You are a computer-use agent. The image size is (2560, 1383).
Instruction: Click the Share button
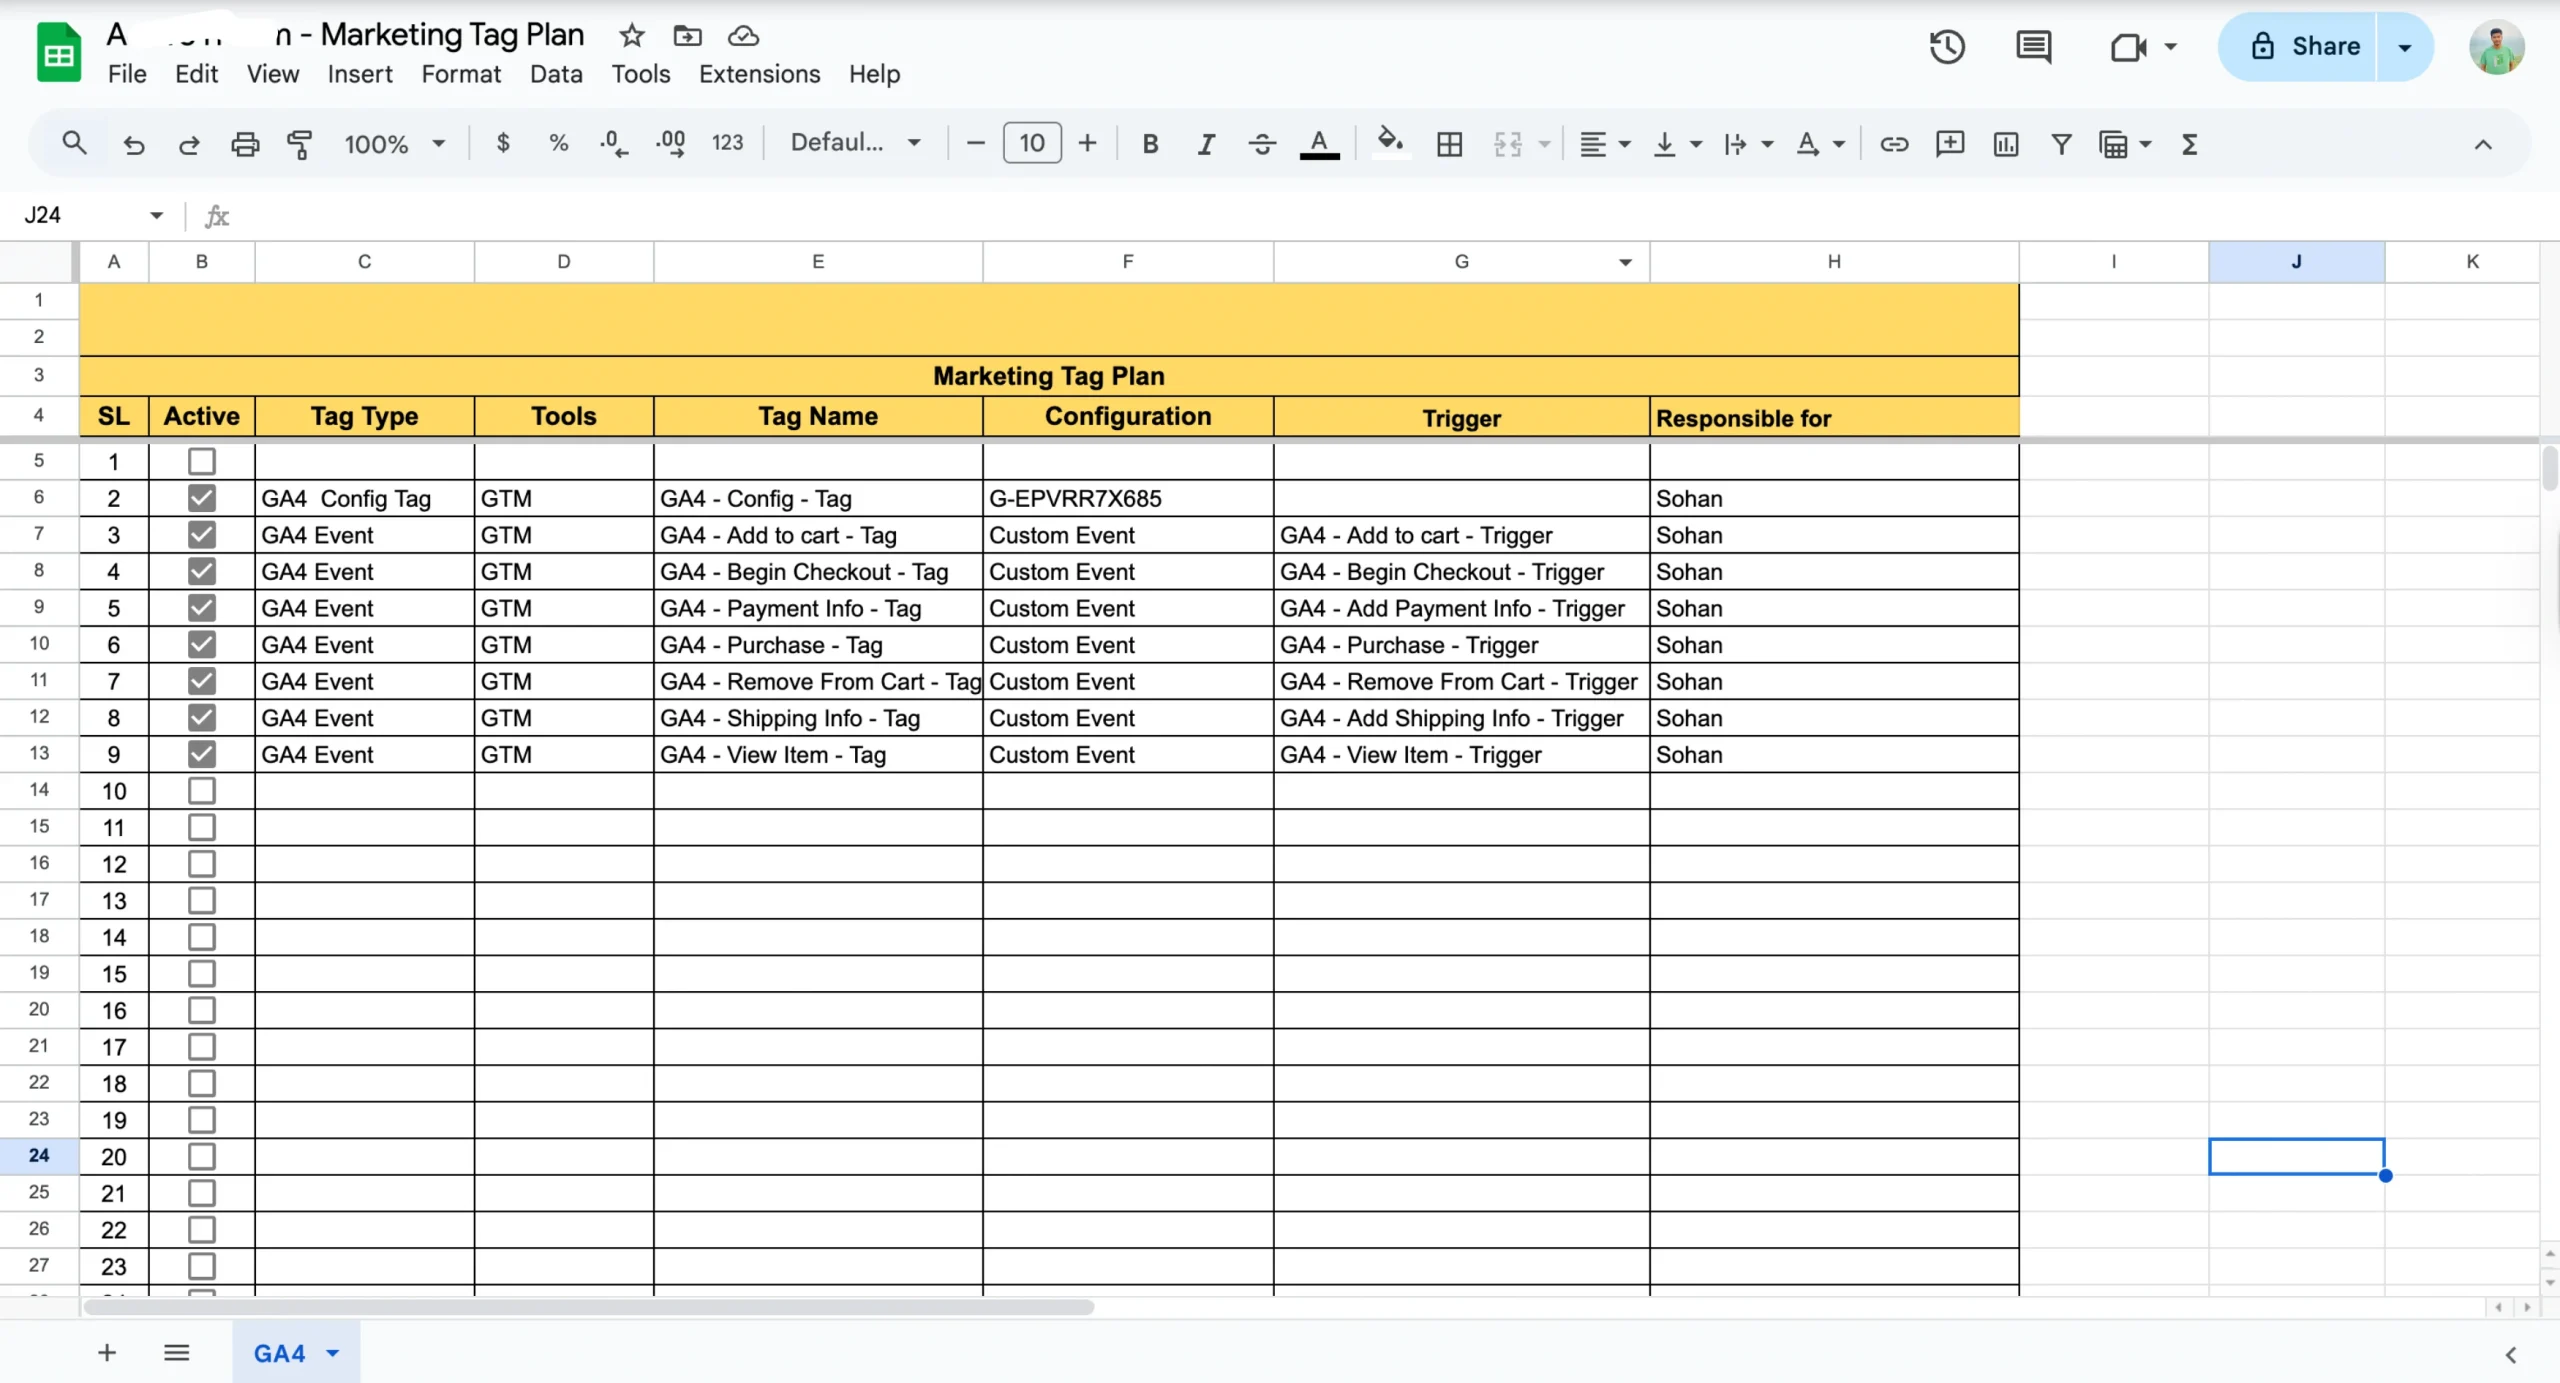(2305, 47)
